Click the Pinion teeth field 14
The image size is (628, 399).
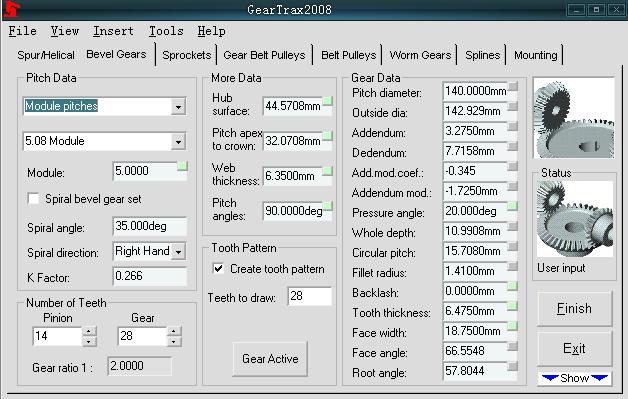pos(57,336)
